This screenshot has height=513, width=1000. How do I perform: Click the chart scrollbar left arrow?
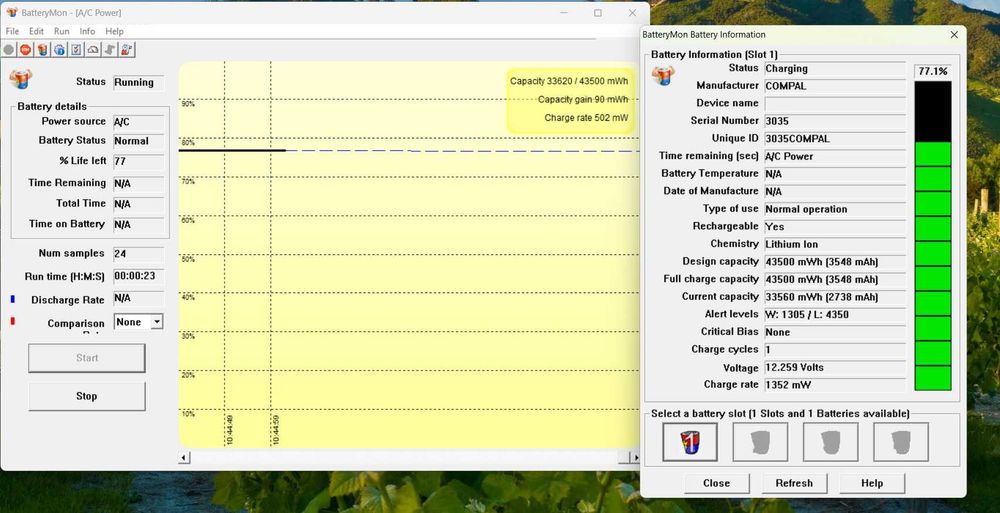pyautogui.click(x=184, y=457)
